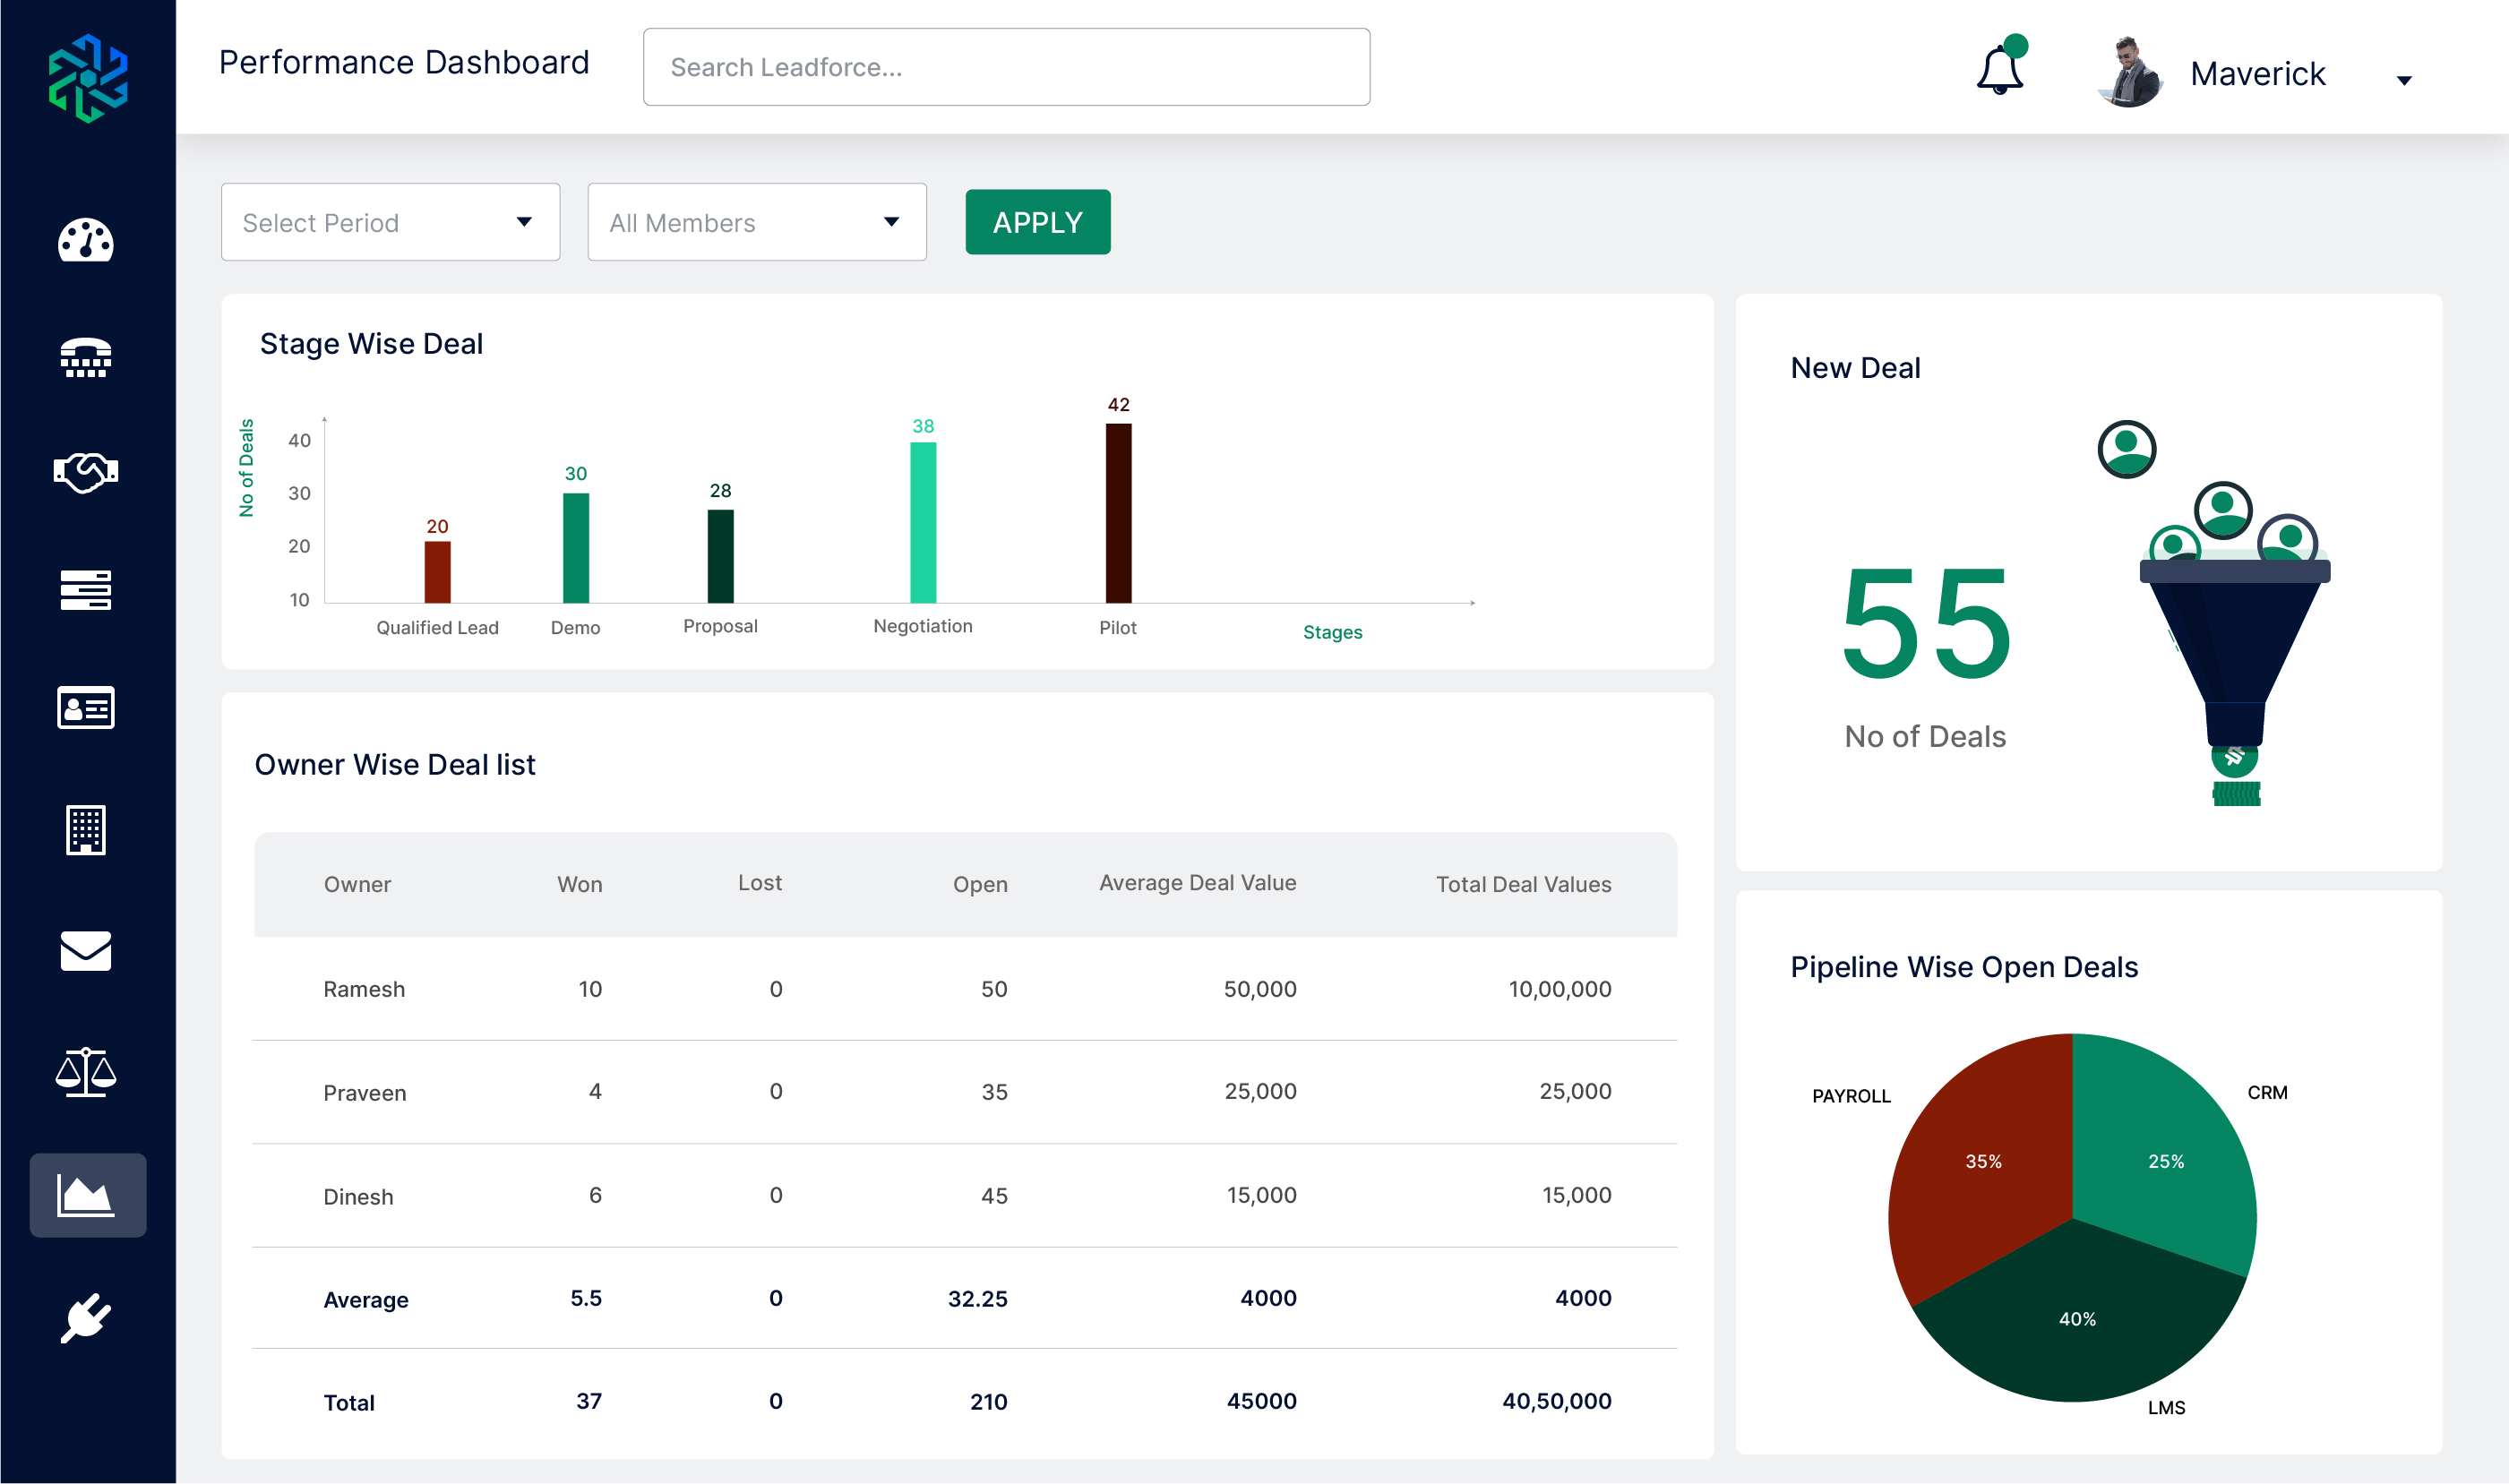Screen dimensions: 2509x1484
Task: Click the pipeline list icon in sidebar
Action: point(88,590)
